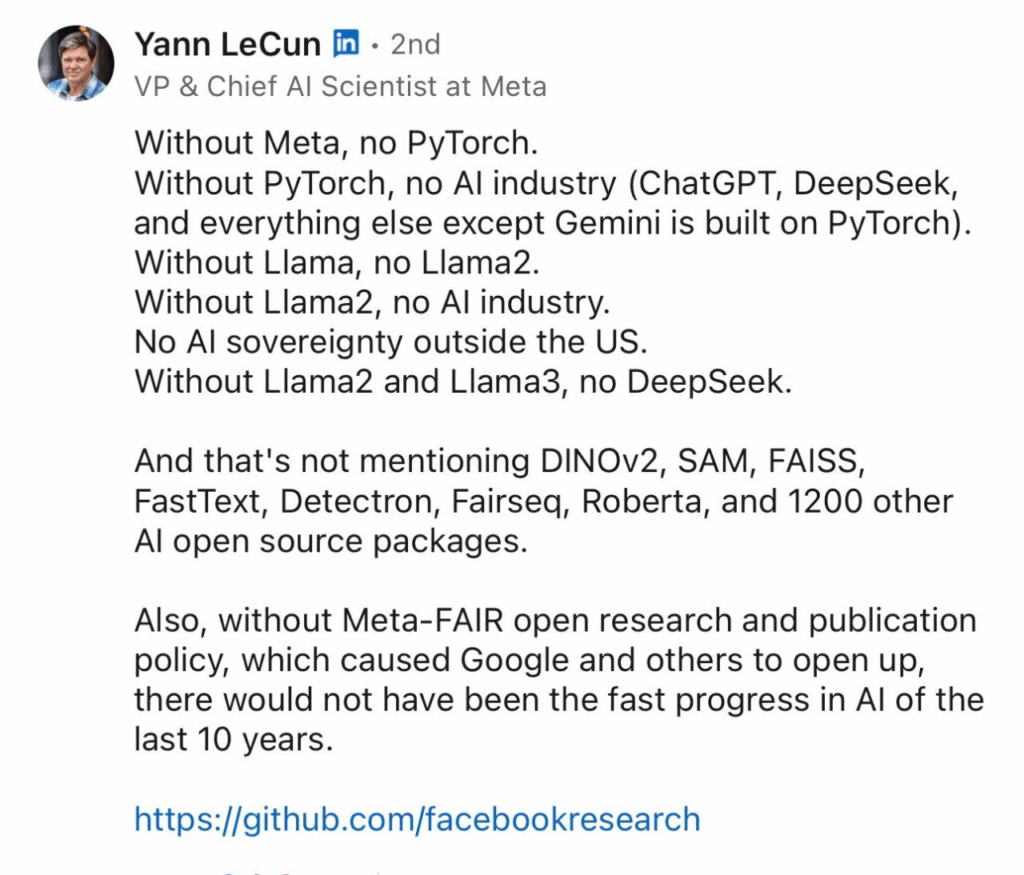Click the line 'Without Llama, no Llama2.'

[337, 262]
